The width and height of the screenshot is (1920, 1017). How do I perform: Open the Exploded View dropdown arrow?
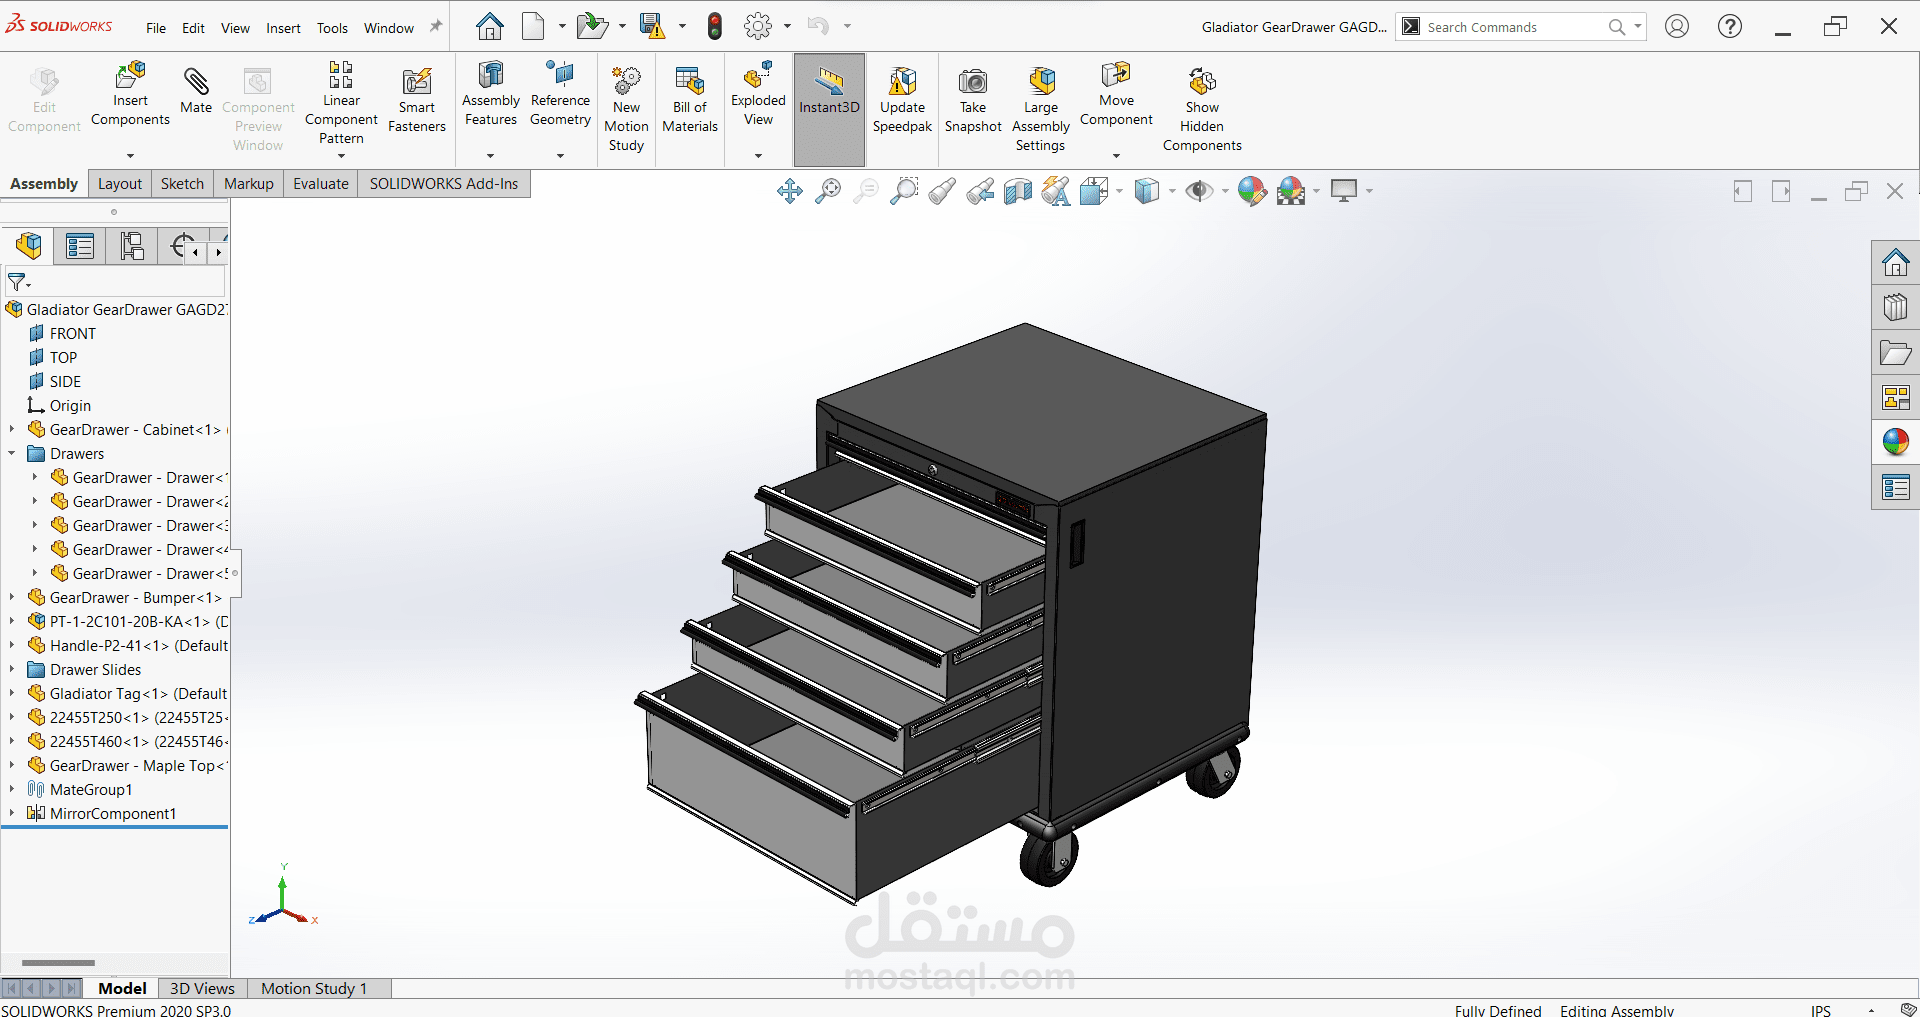coord(758,156)
